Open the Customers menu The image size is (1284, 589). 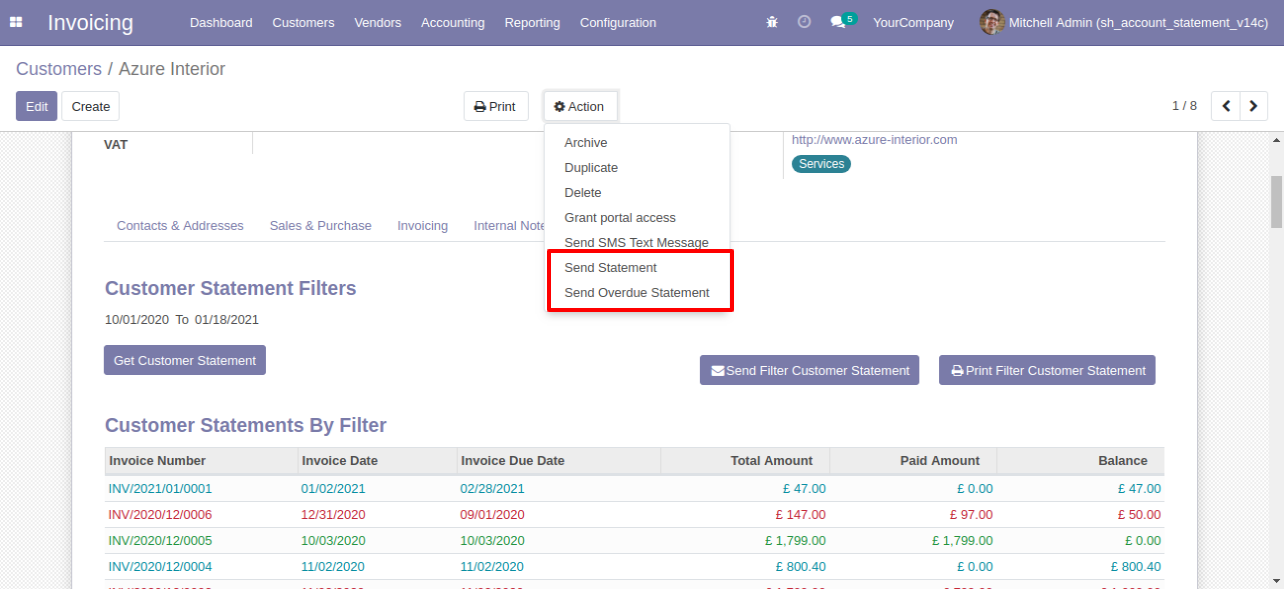(303, 22)
